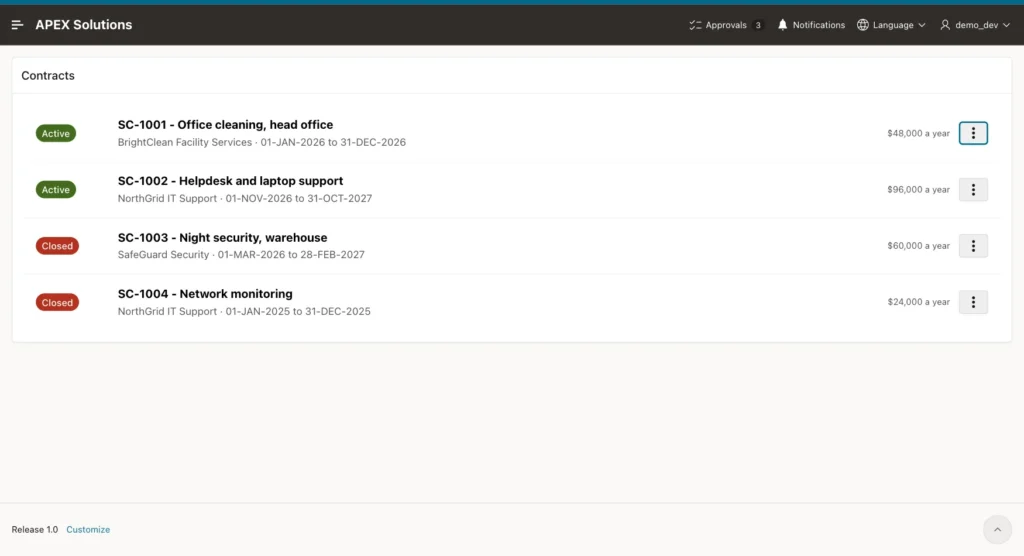Viewport: 1024px width, 556px height.
Task: Open the hamburger navigation menu
Action: [x=17, y=25]
